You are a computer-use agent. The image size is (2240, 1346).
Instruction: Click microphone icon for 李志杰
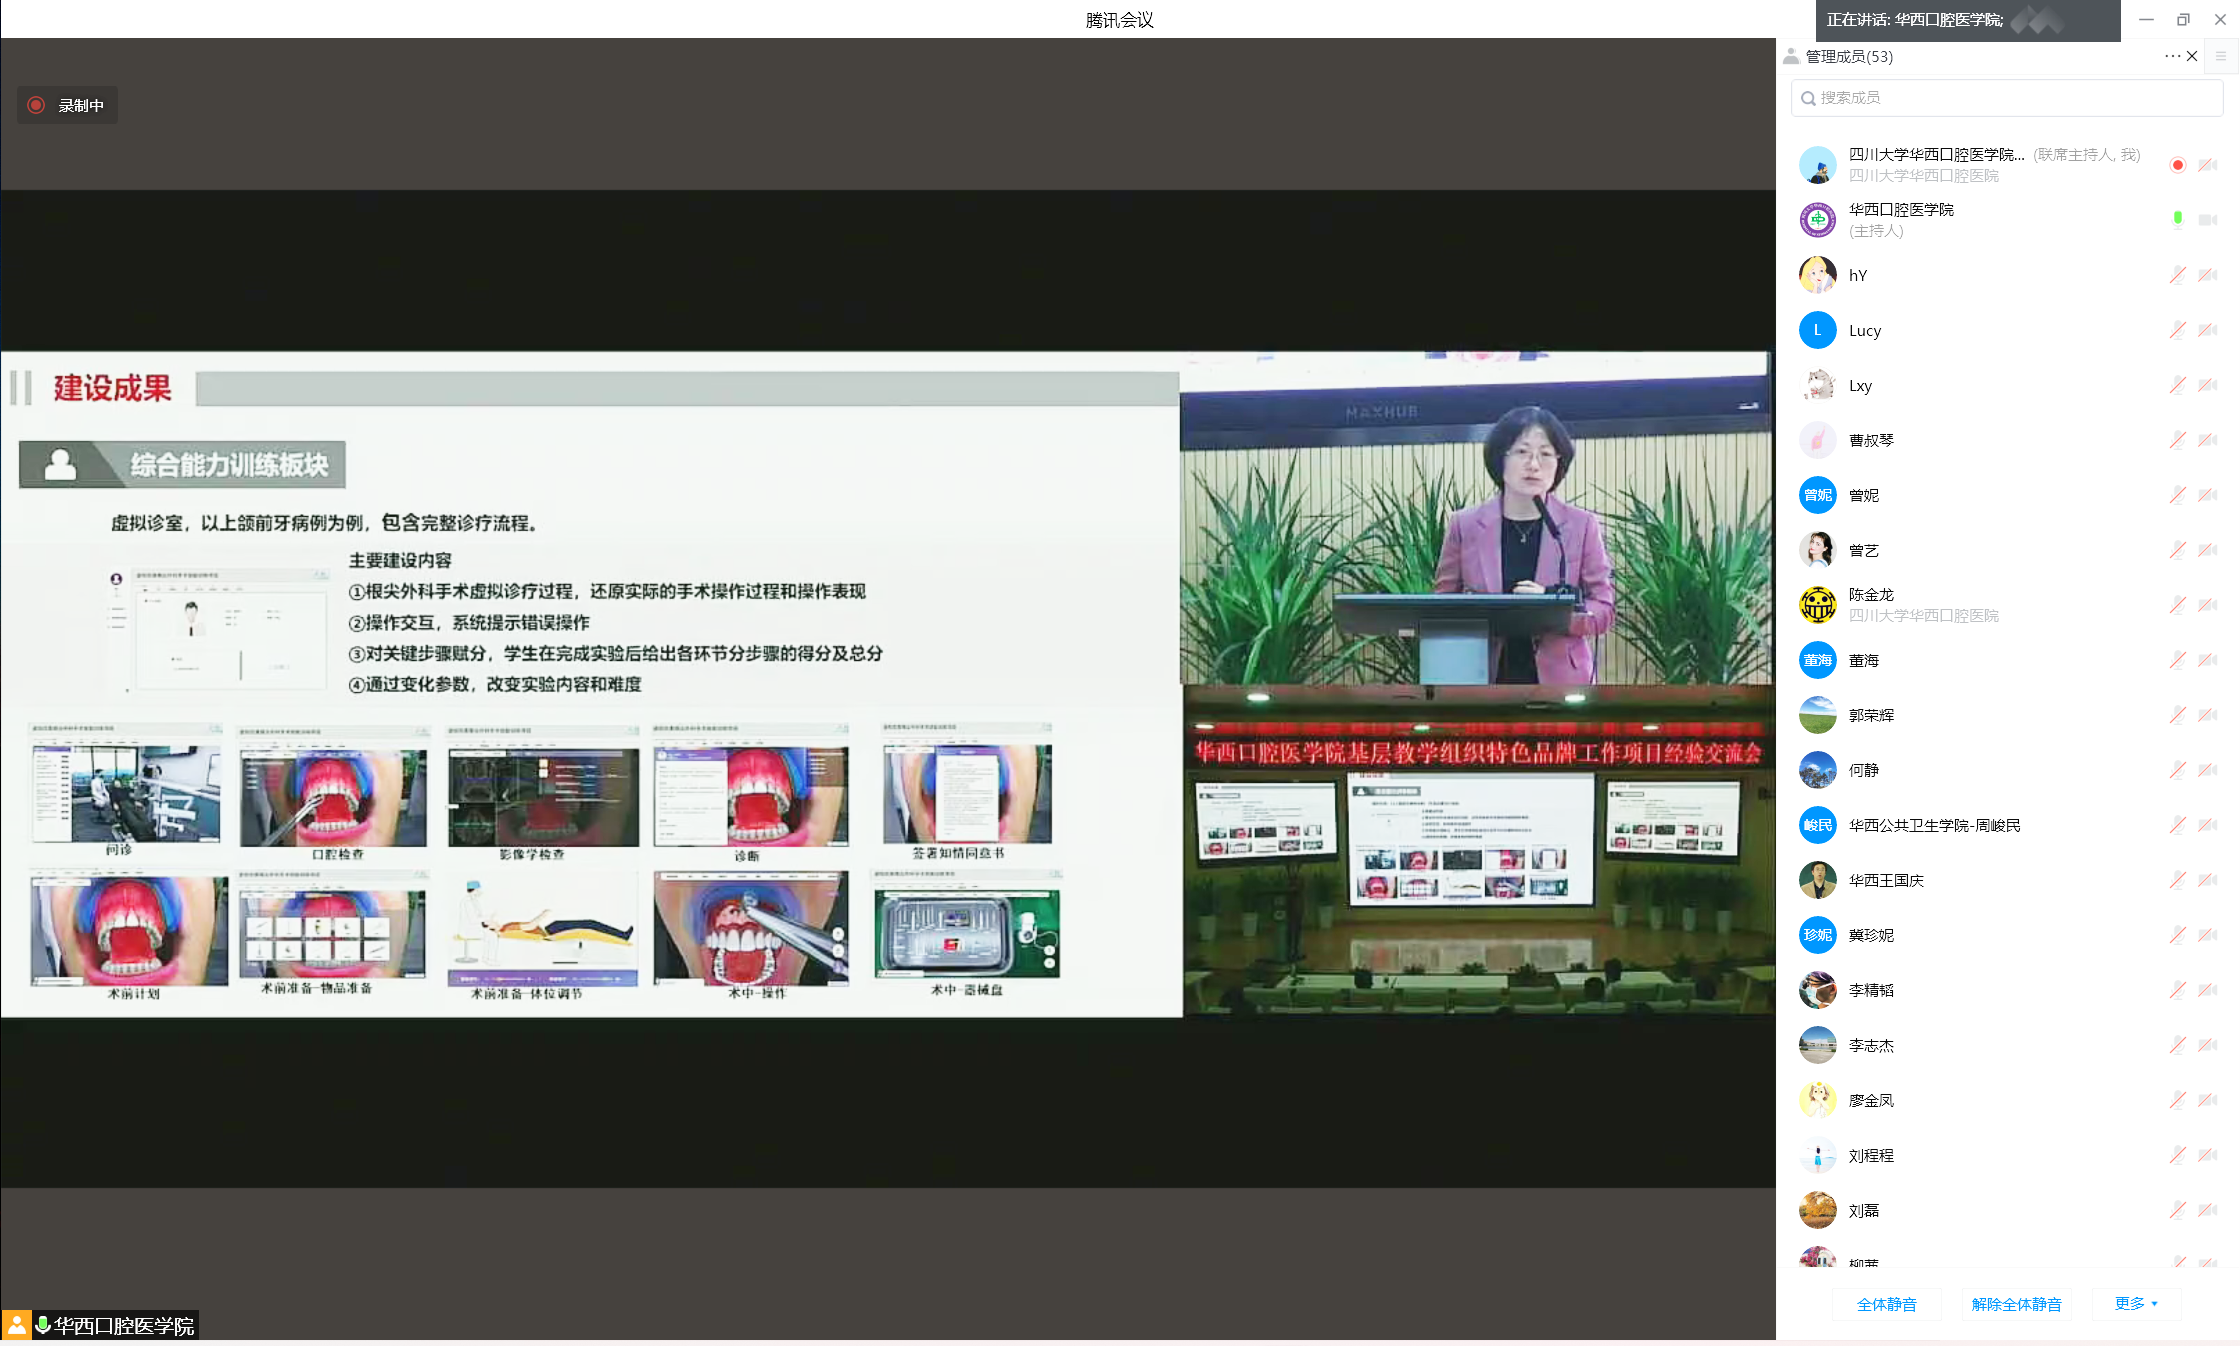coord(2177,1045)
